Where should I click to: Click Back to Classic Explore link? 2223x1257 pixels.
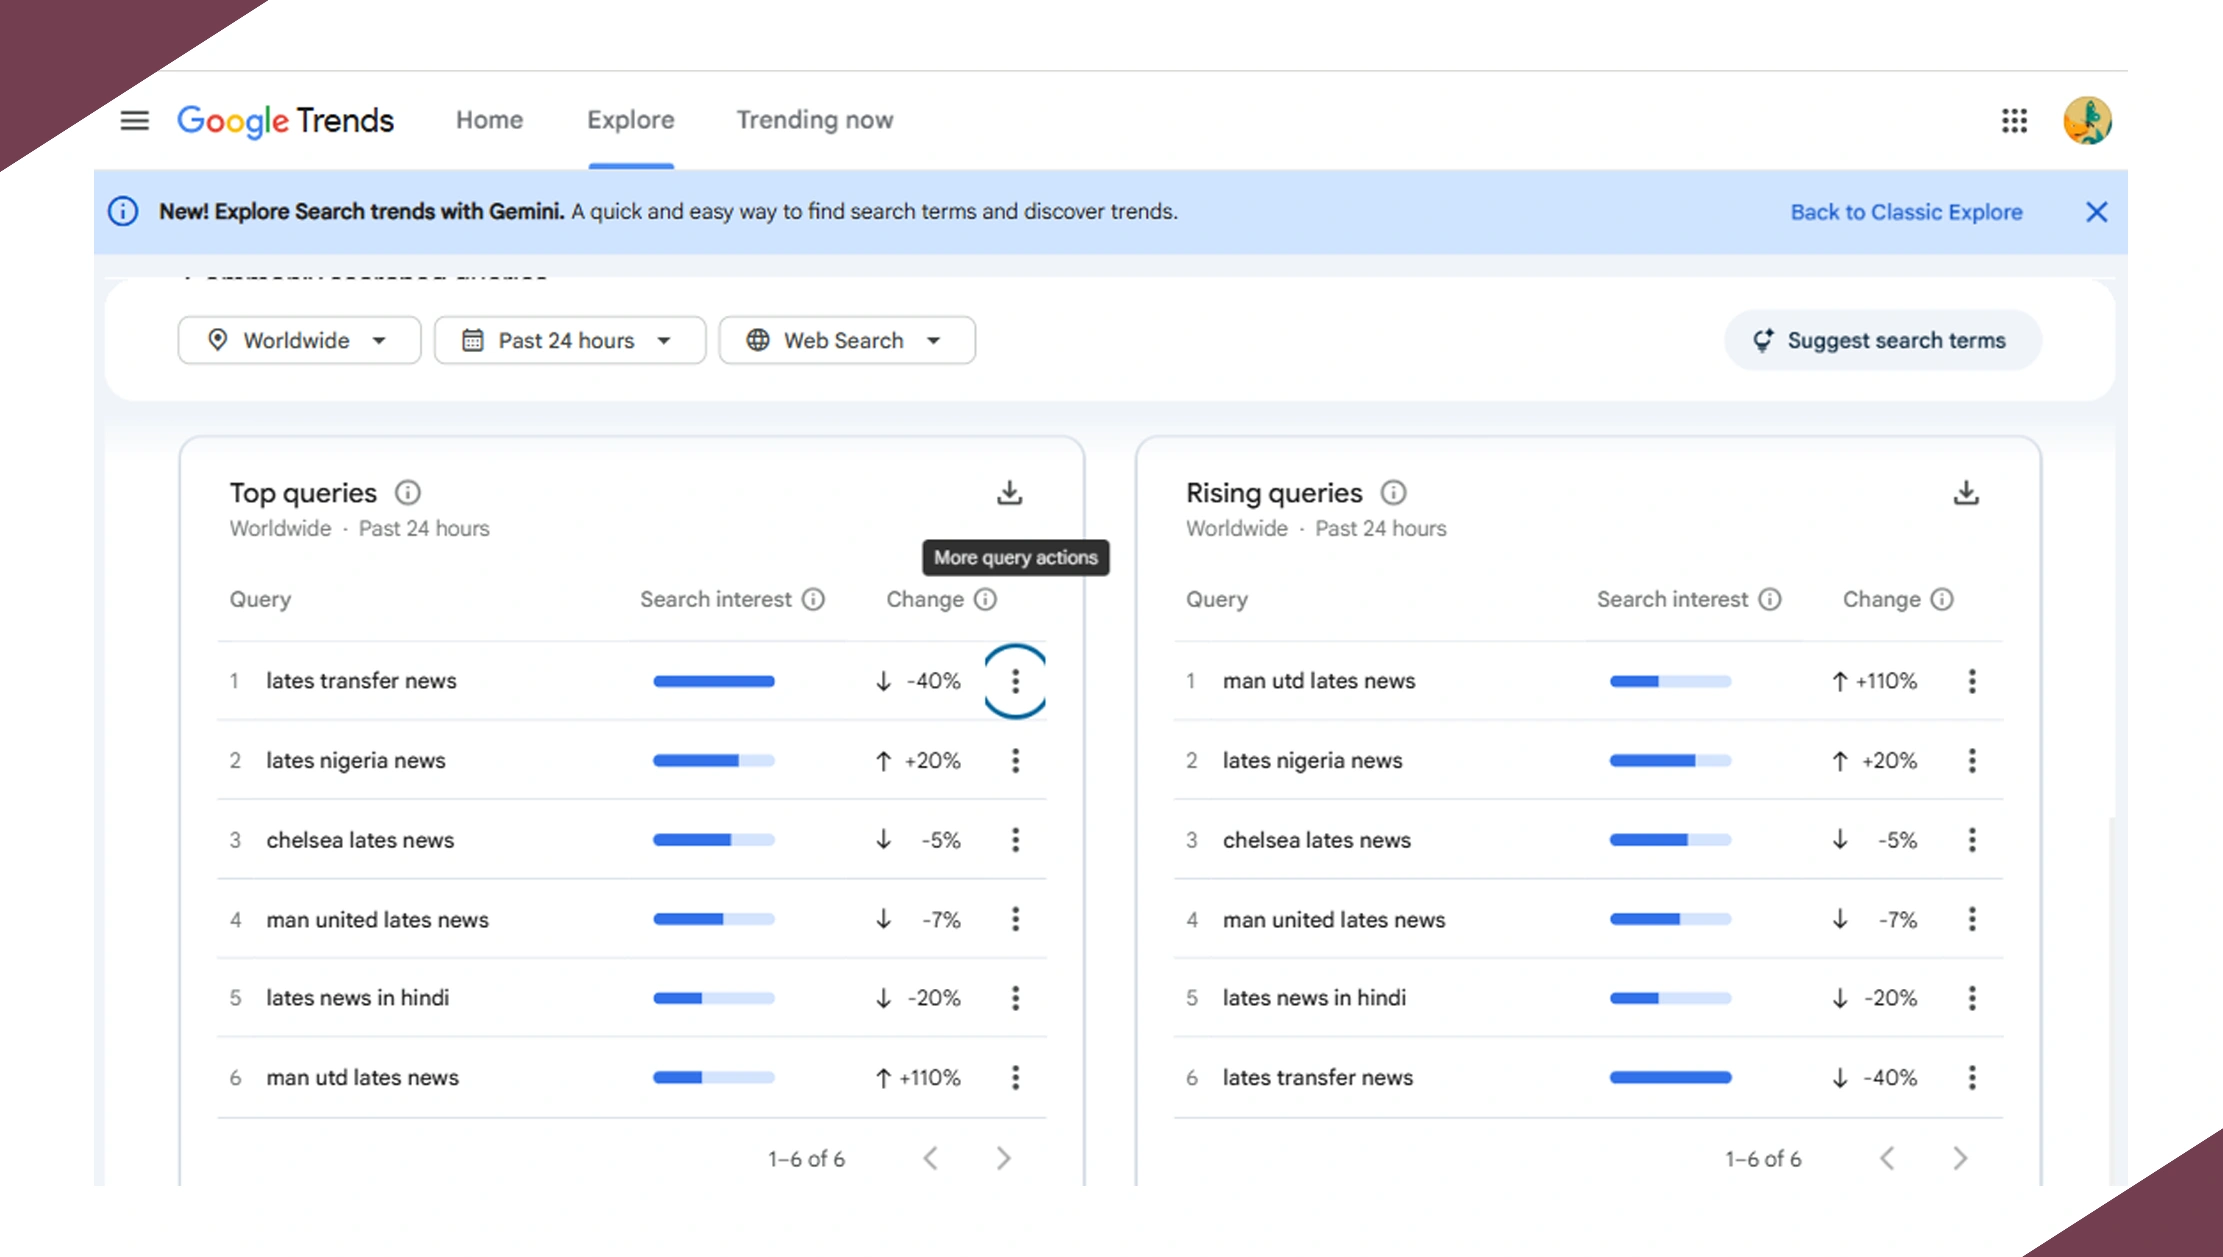coord(1906,212)
